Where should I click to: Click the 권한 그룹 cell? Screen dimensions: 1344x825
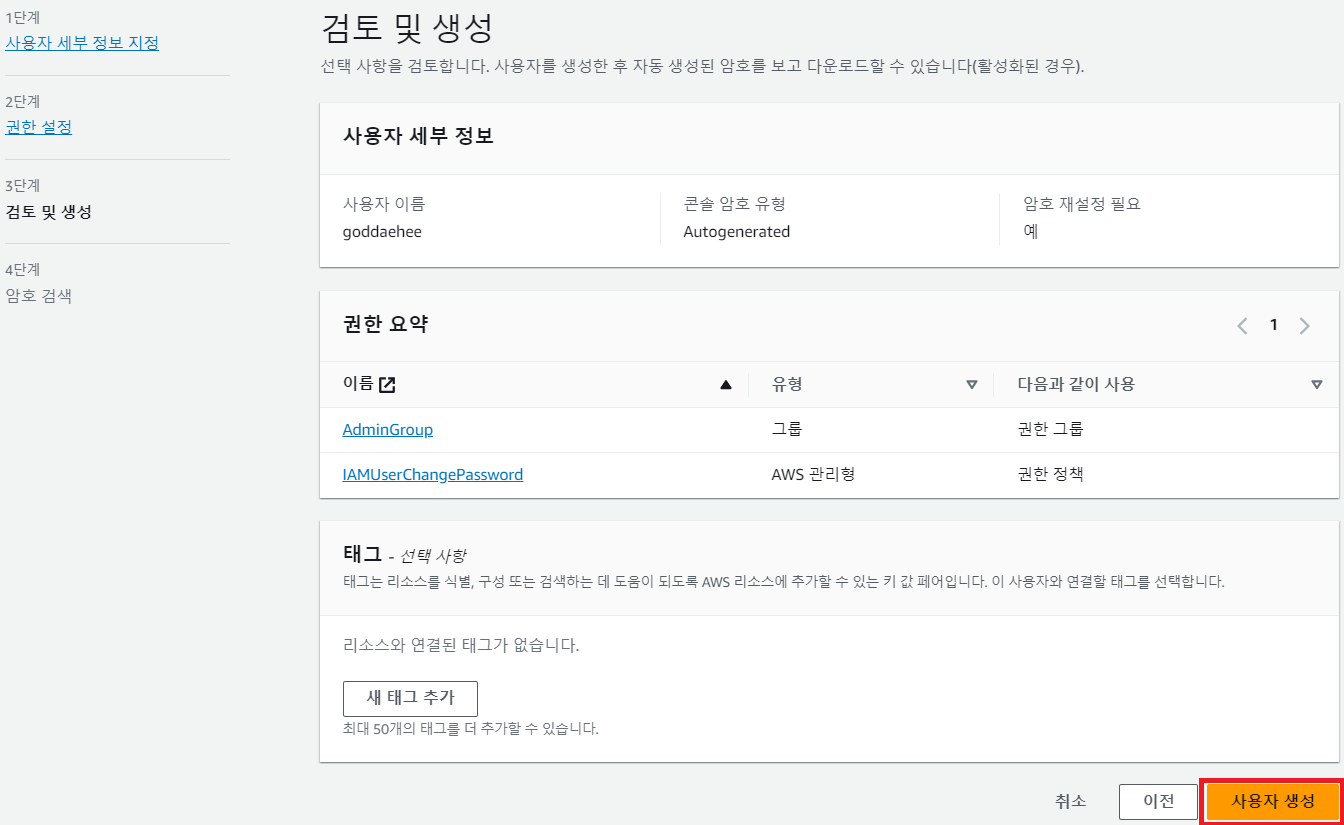coord(1050,429)
